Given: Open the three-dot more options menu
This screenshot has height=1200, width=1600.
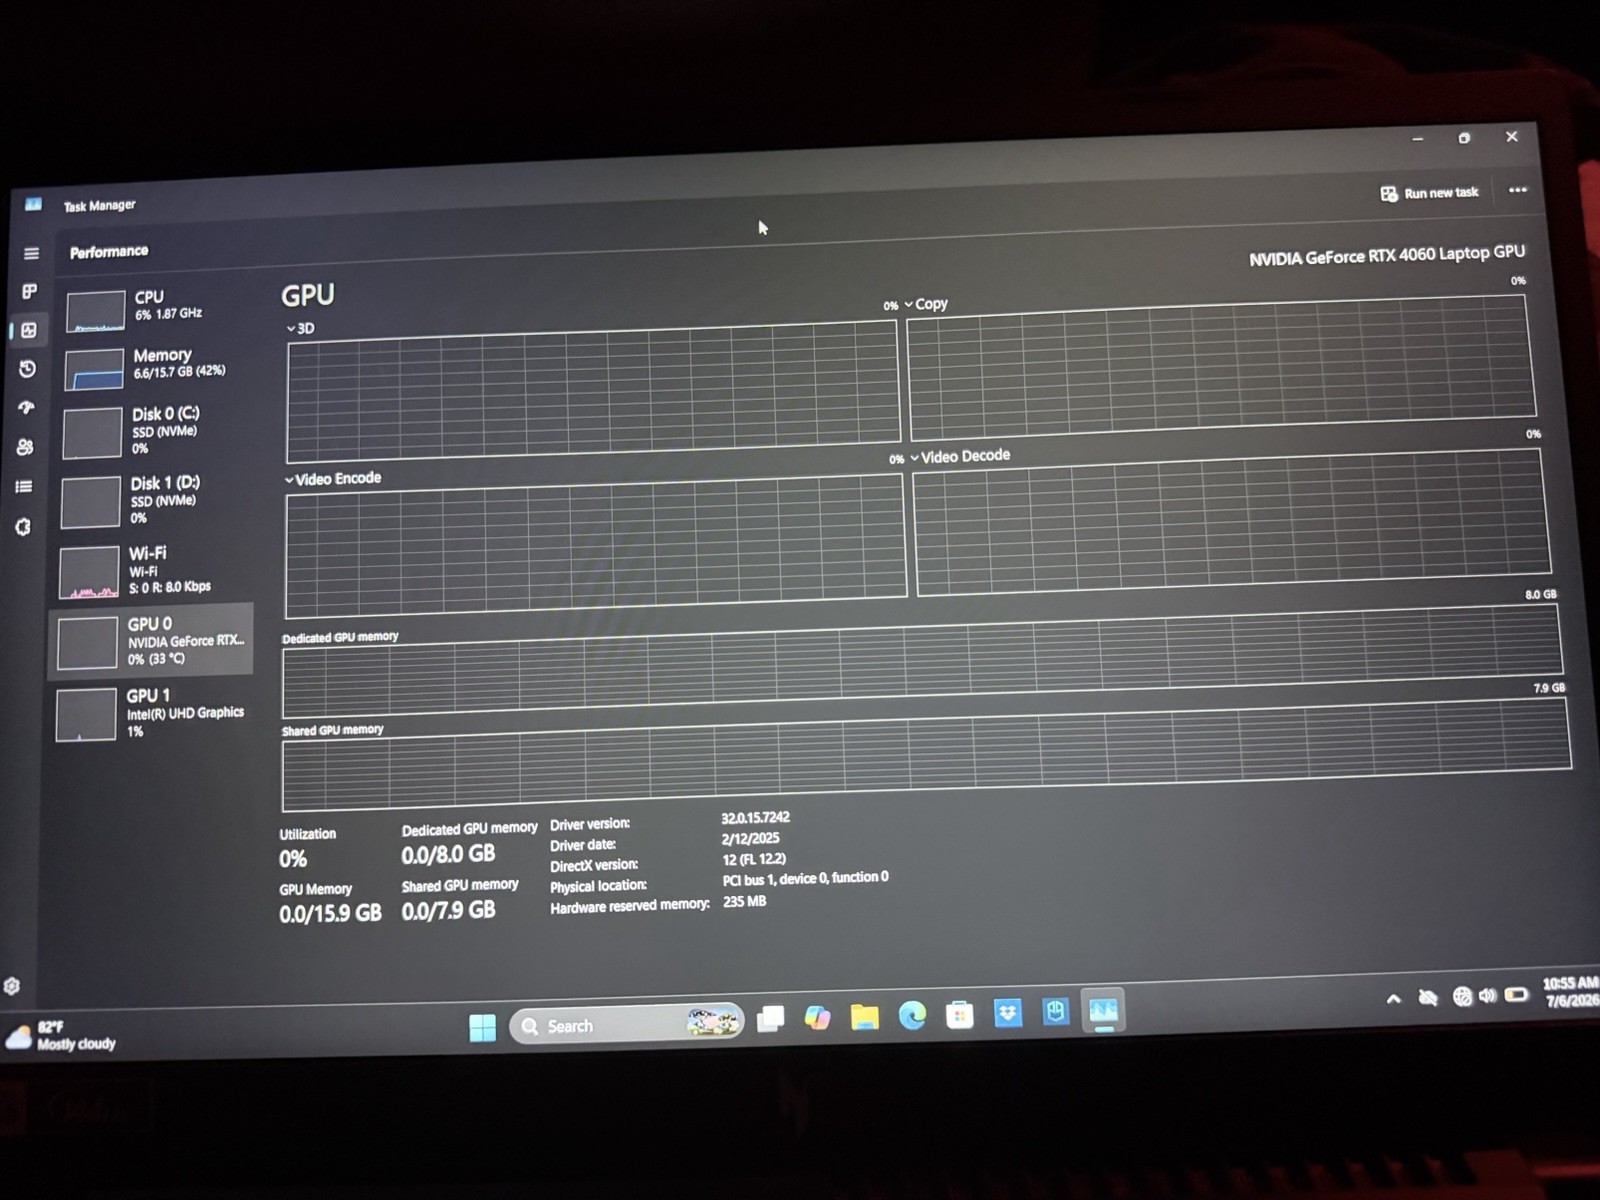Looking at the screenshot, I should (x=1518, y=190).
